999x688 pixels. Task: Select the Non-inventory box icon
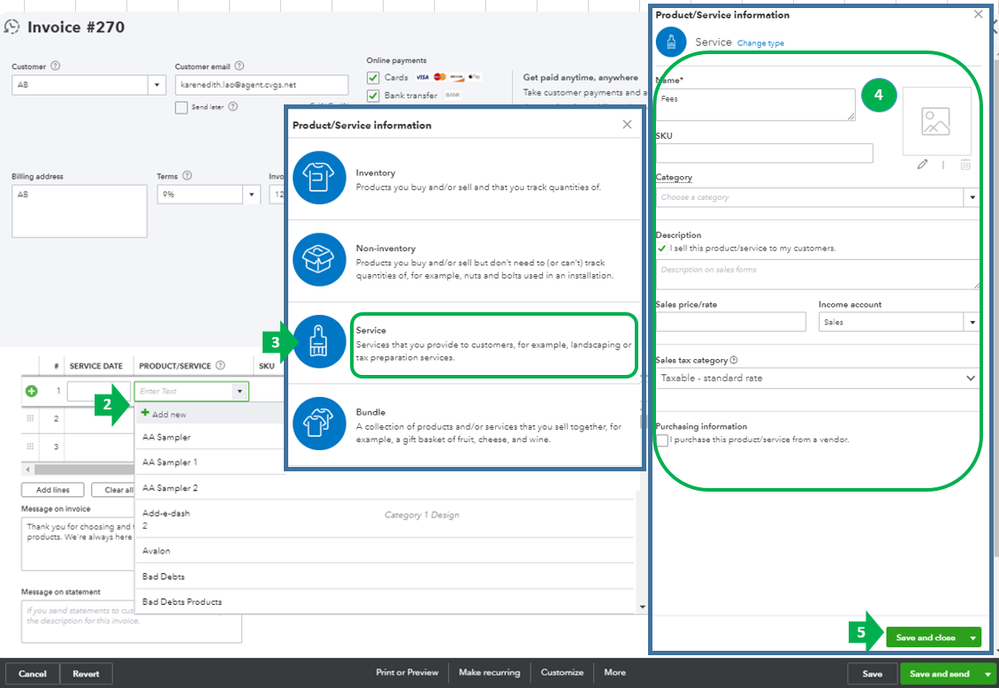point(319,260)
